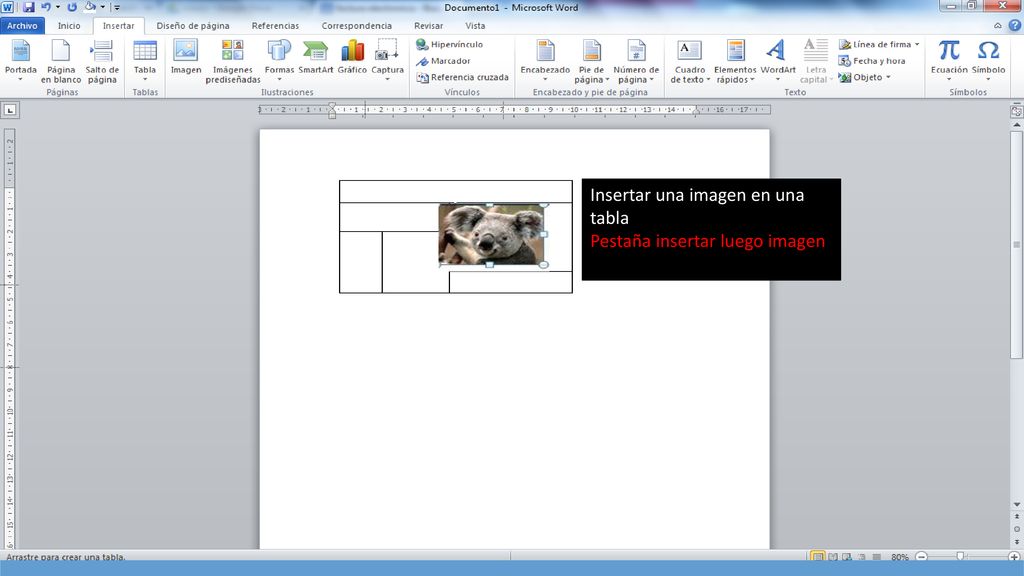
Task: Undo the last action
Action: pyautogui.click(x=46, y=7)
